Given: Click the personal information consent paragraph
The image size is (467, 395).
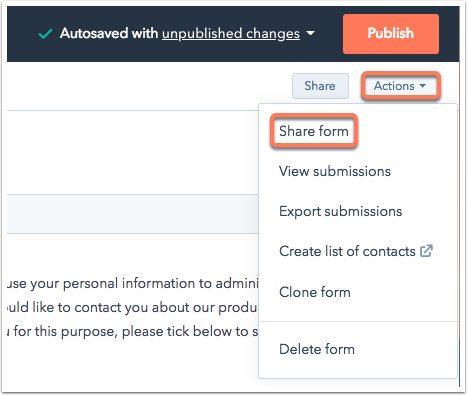Looking at the screenshot, I should [133, 307].
